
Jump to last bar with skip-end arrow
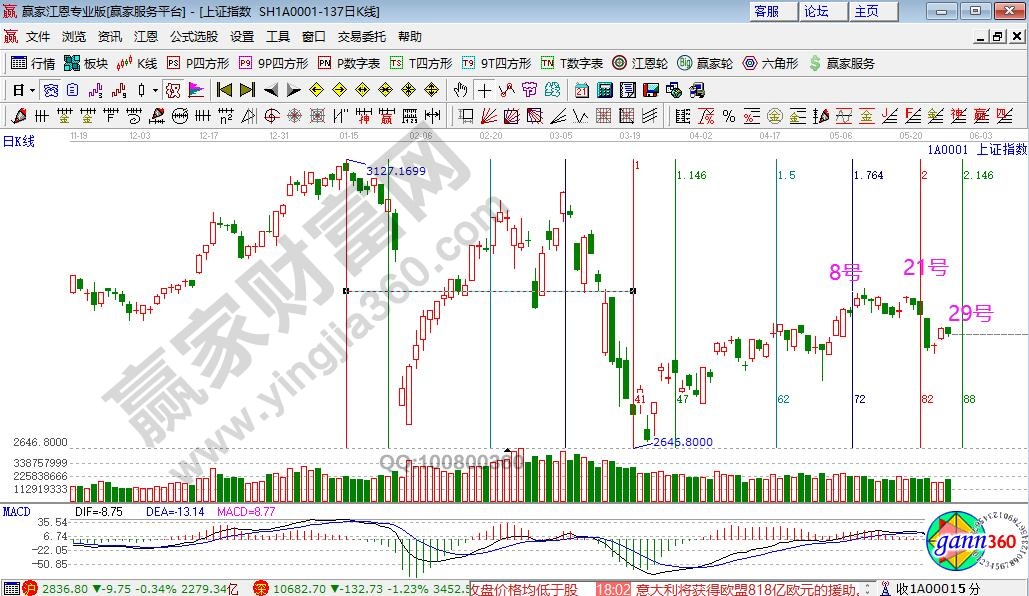click(247, 90)
